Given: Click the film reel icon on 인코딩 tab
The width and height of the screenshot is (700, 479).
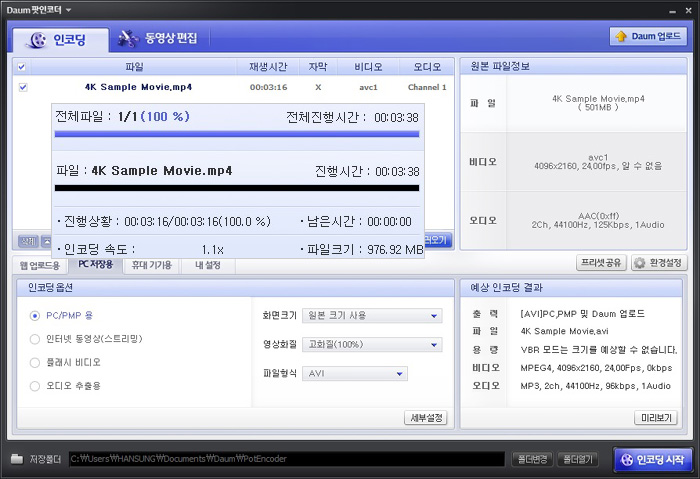Looking at the screenshot, I should [x=38, y=40].
